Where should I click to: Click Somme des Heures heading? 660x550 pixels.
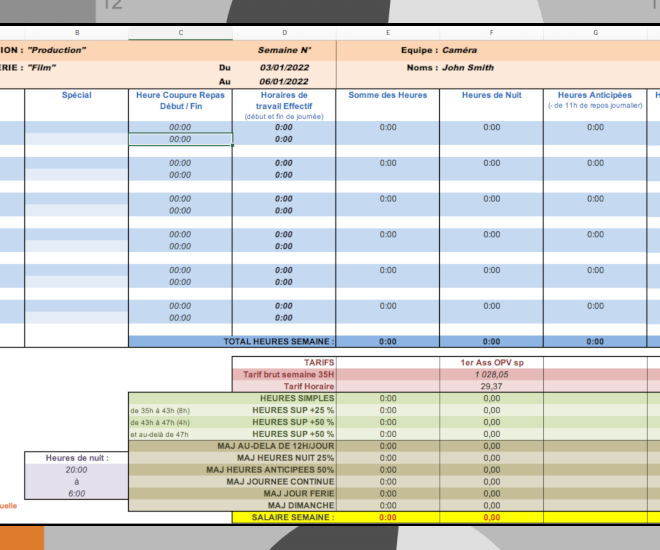pyautogui.click(x=388, y=95)
